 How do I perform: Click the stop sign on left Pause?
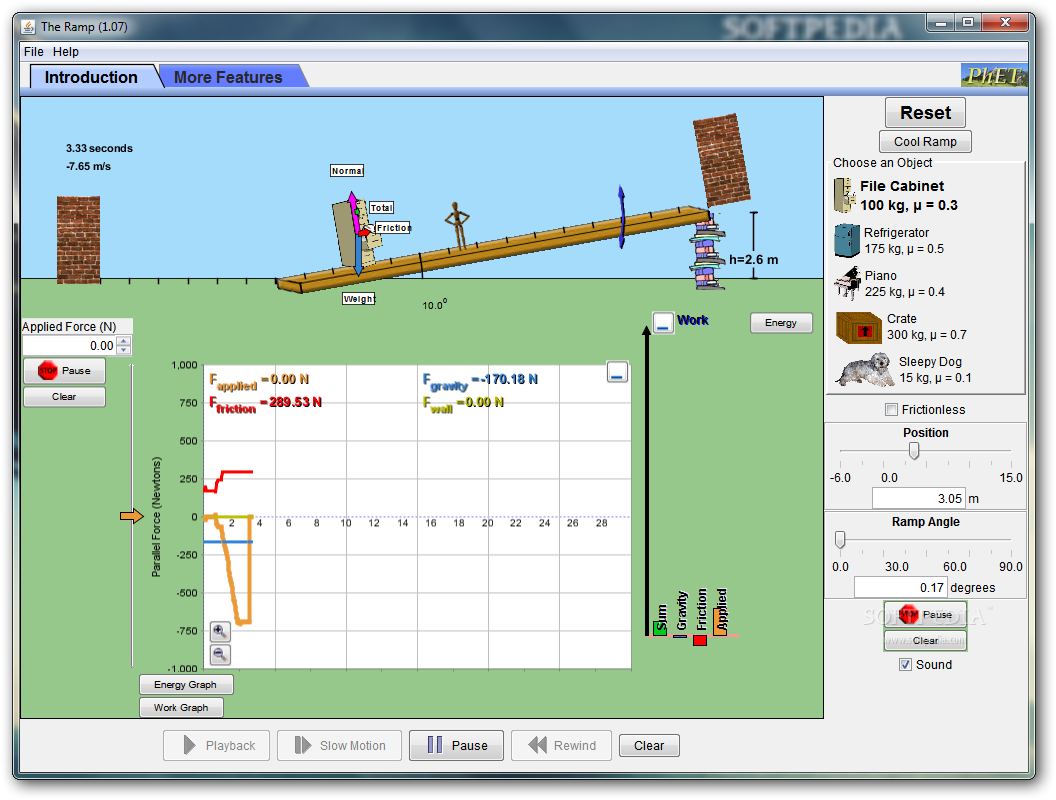click(x=47, y=370)
